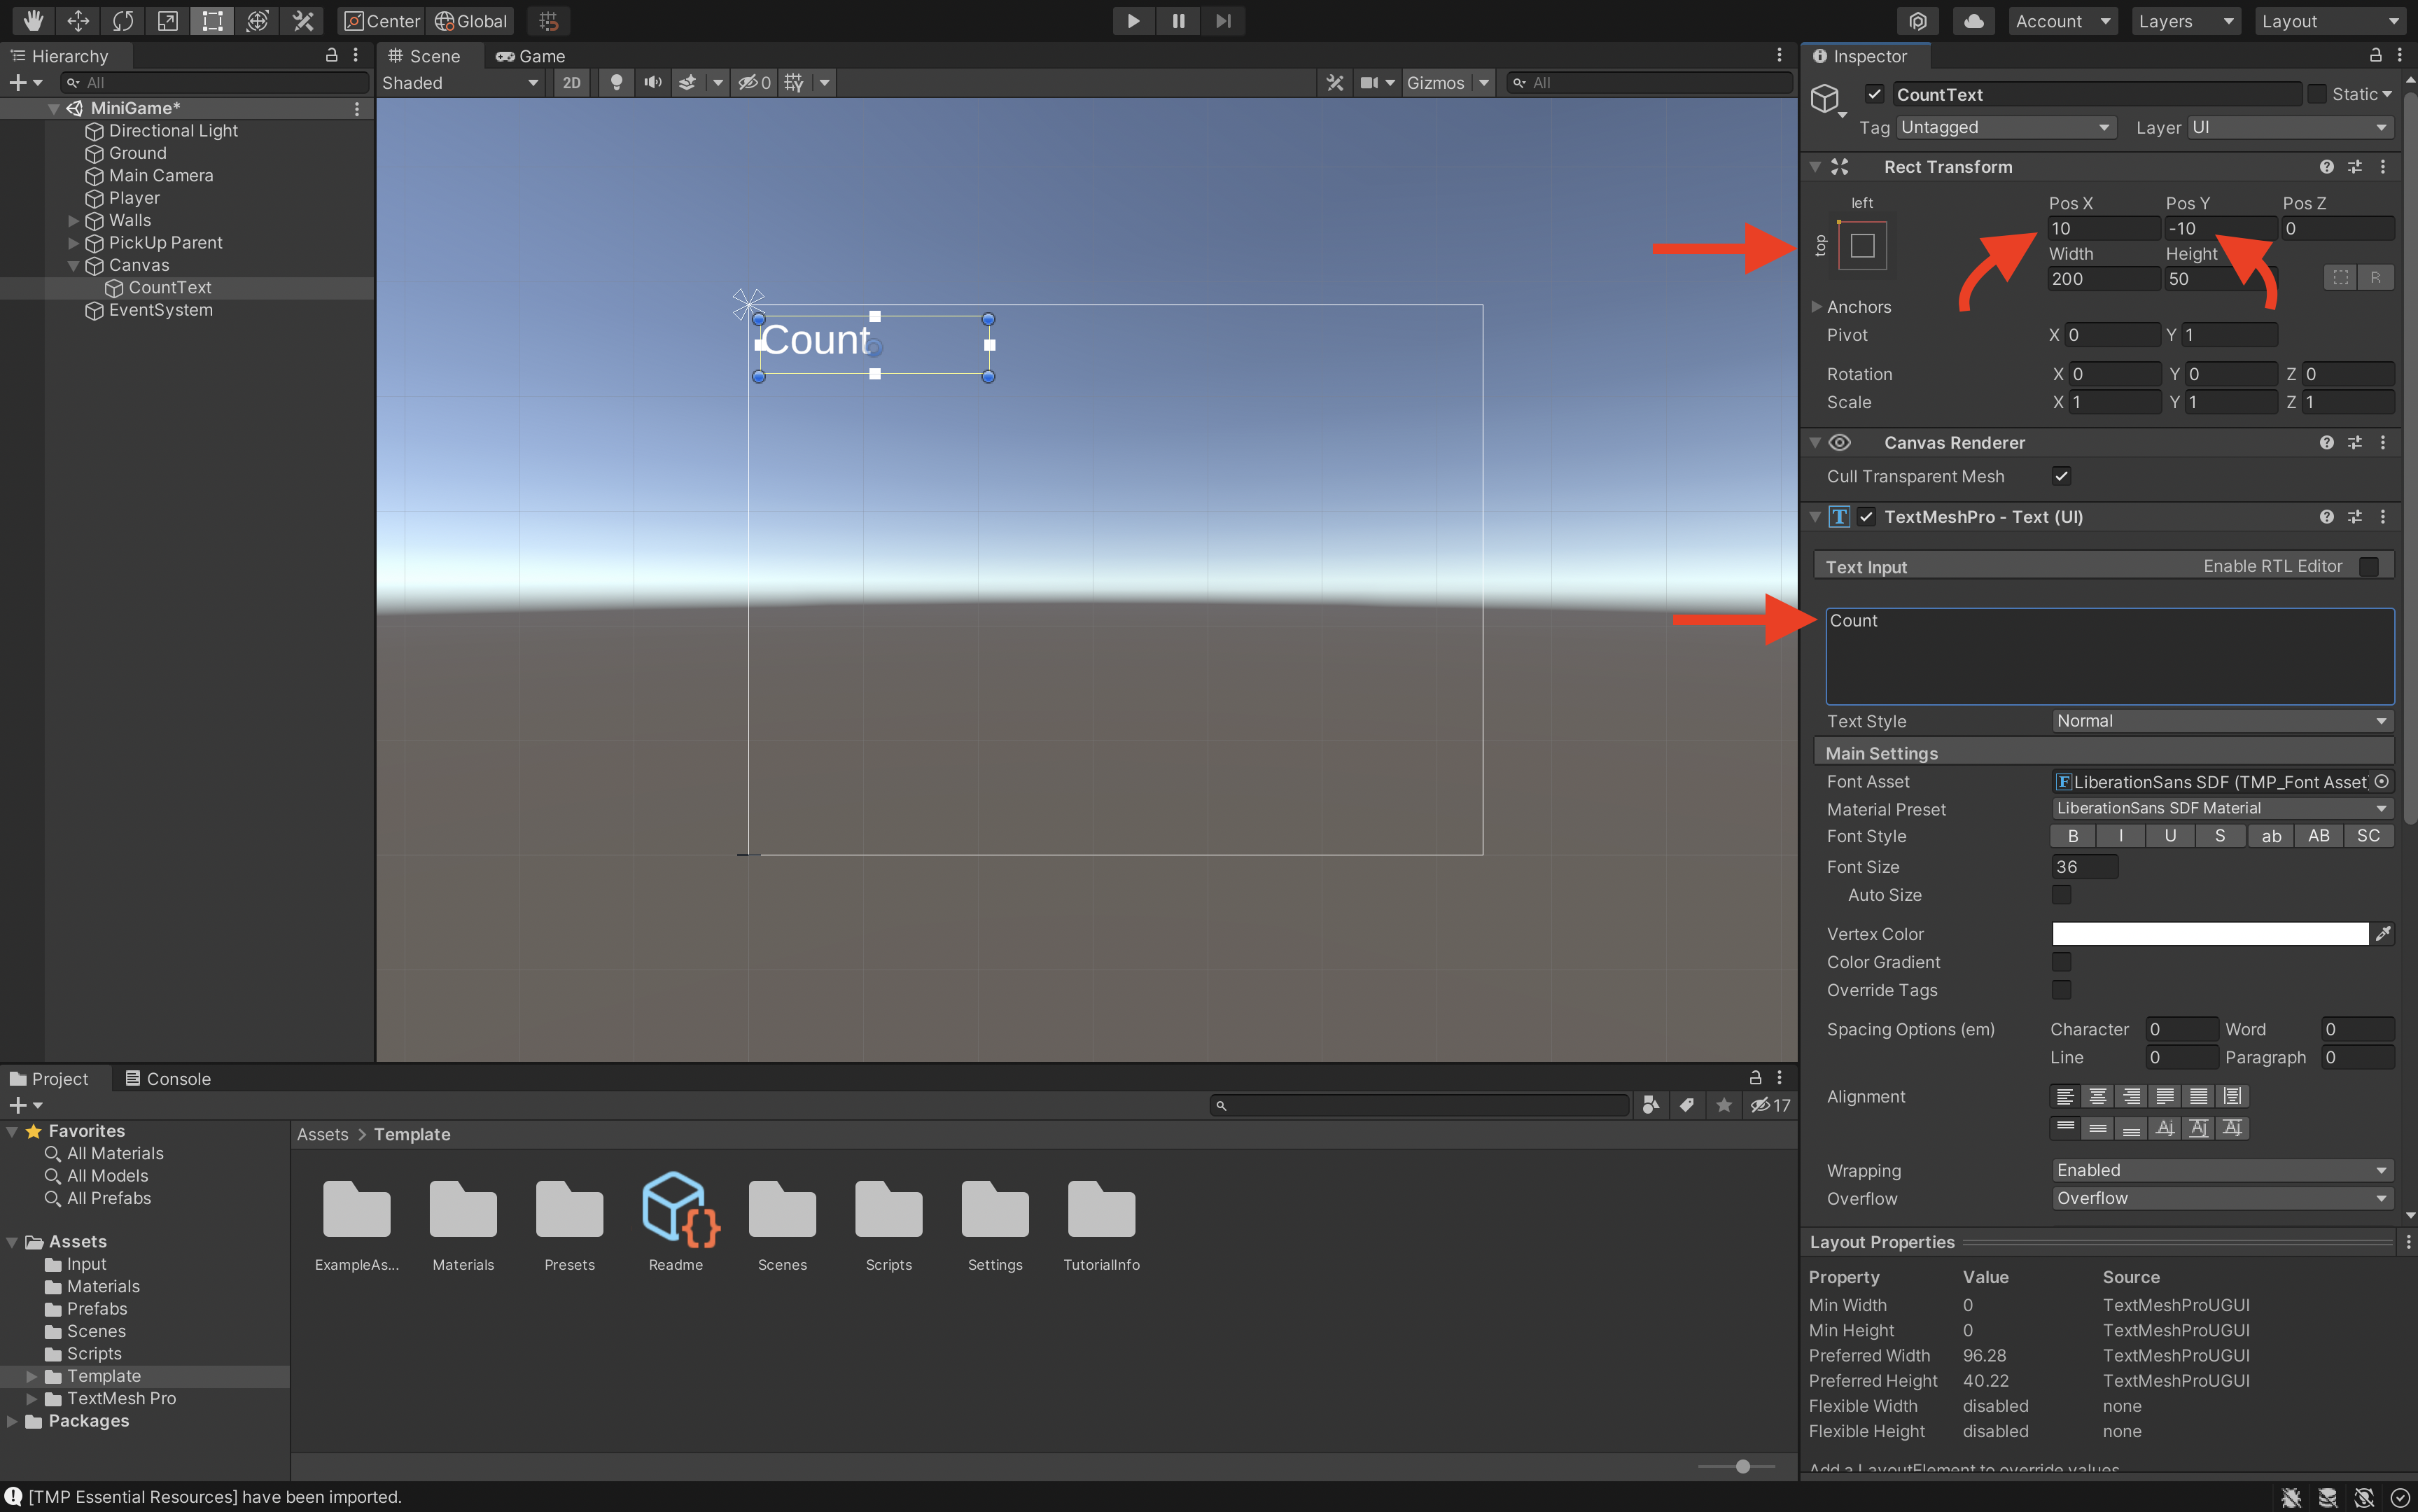2418x1512 pixels.
Task: Select the Rect Transform tool
Action: click(x=212, y=20)
